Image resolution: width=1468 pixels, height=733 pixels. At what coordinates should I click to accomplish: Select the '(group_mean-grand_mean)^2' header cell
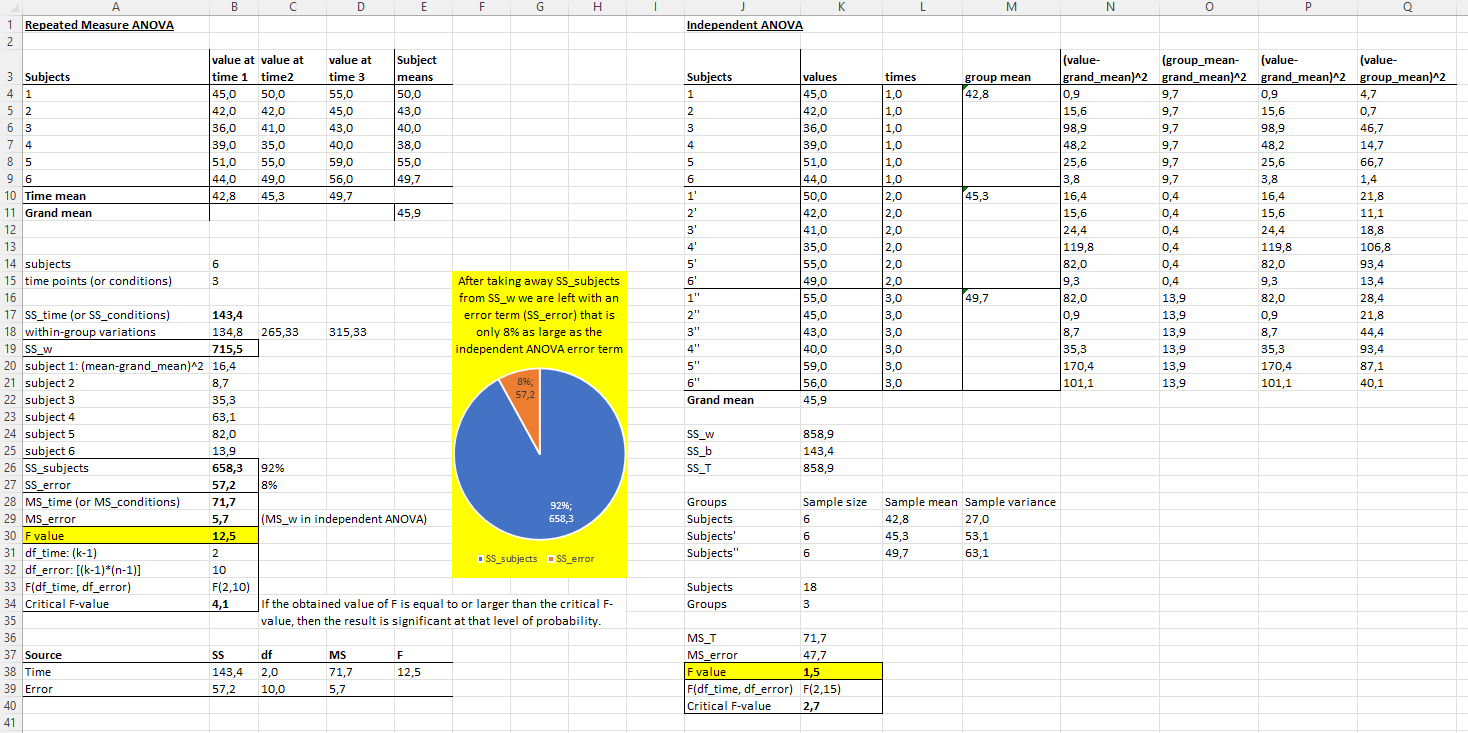pyautogui.click(x=1208, y=68)
